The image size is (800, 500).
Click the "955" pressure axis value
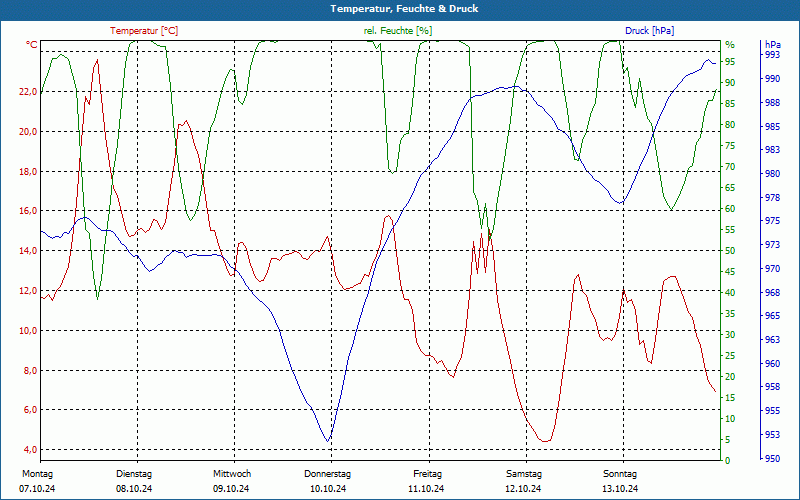coord(772,411)
